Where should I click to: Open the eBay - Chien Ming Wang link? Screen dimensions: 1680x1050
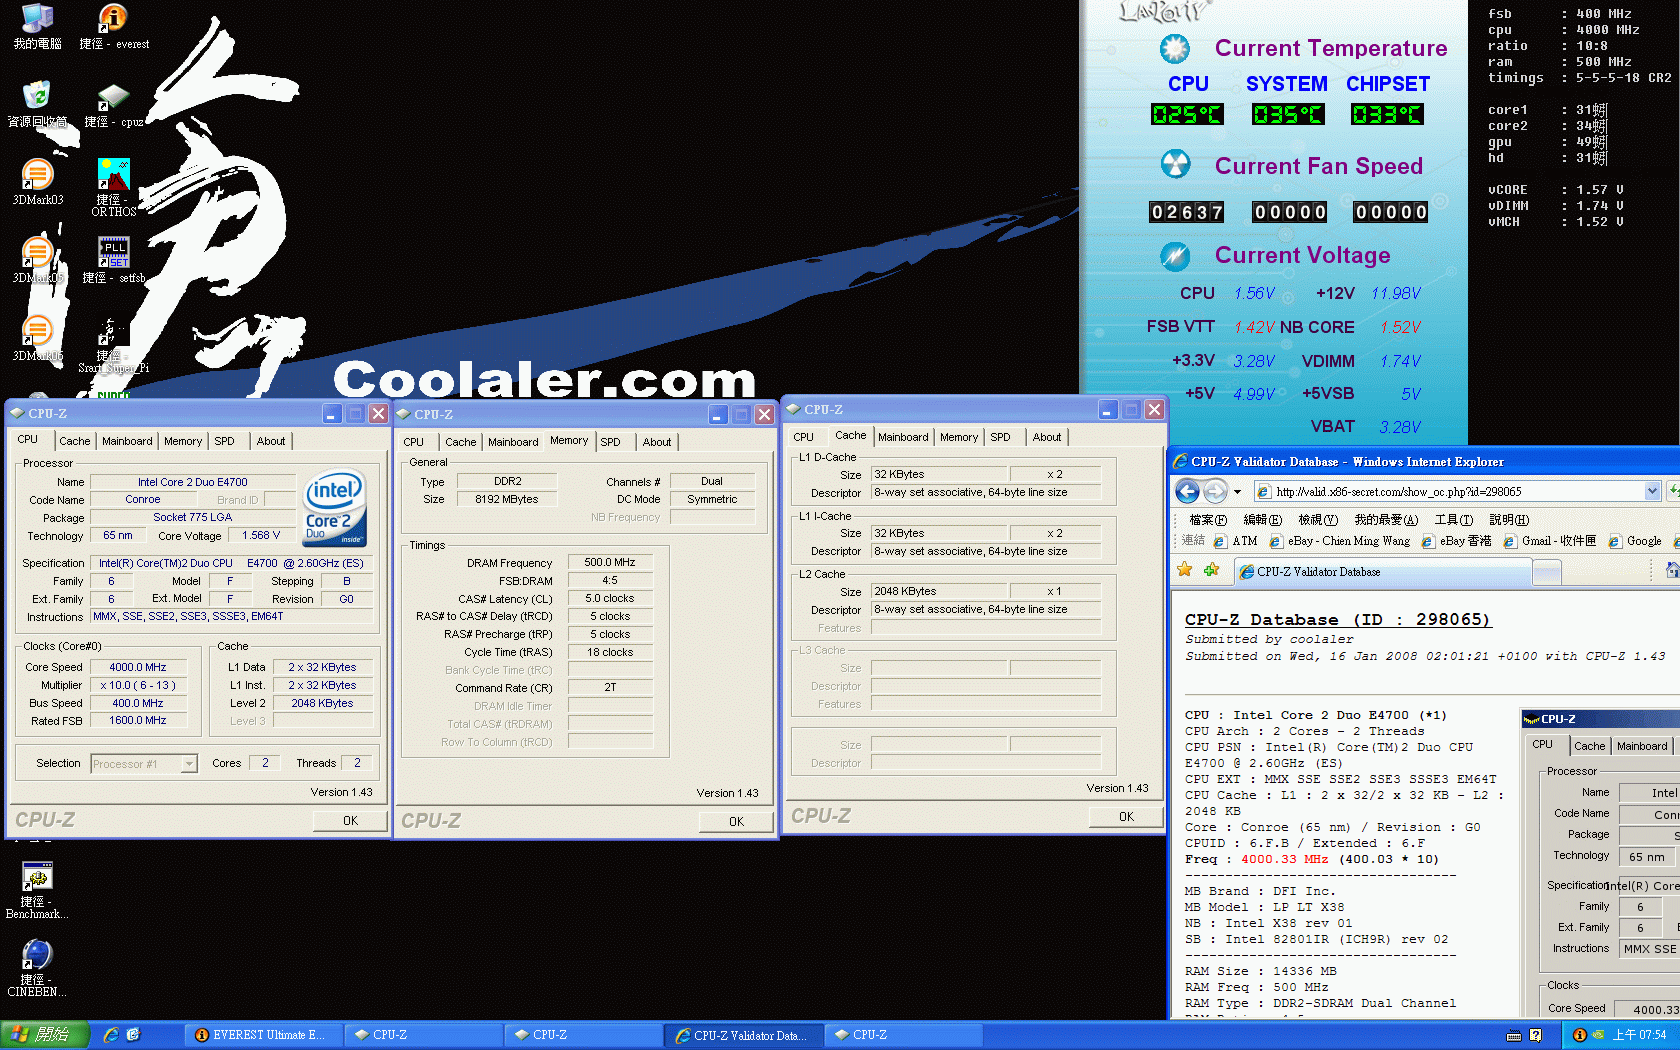(1339, 541)
